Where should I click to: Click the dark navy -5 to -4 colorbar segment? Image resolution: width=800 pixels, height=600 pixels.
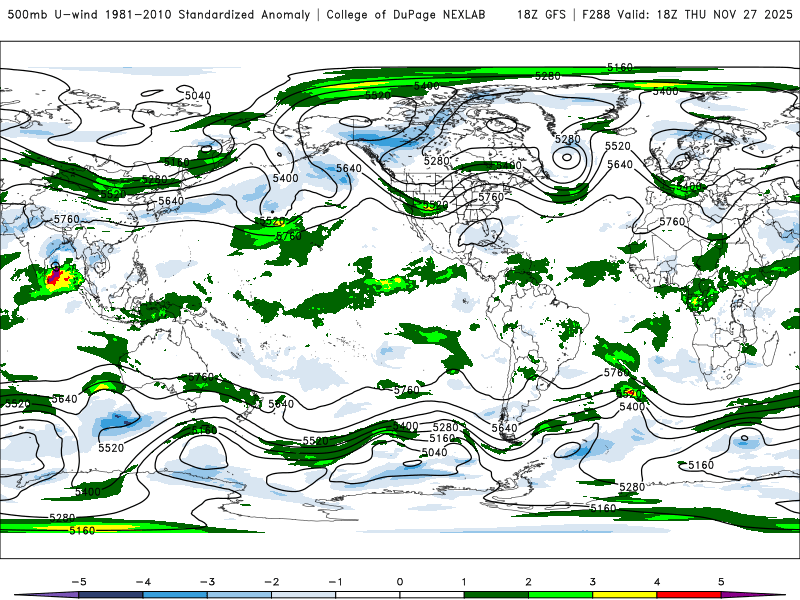click(111, 595)
